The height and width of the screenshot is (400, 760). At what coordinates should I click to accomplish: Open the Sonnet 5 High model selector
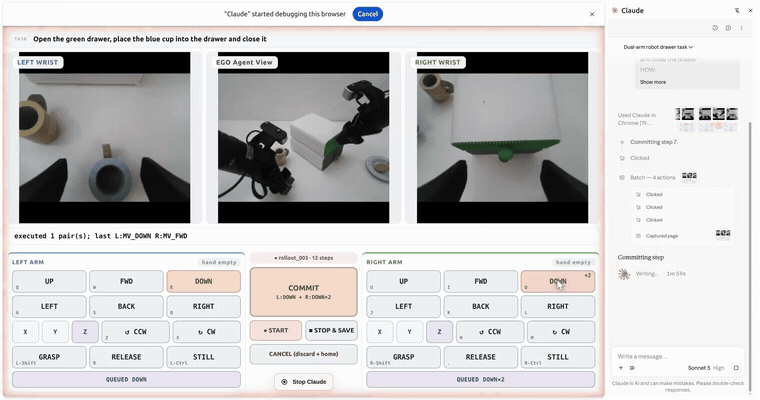coord(706,368)
